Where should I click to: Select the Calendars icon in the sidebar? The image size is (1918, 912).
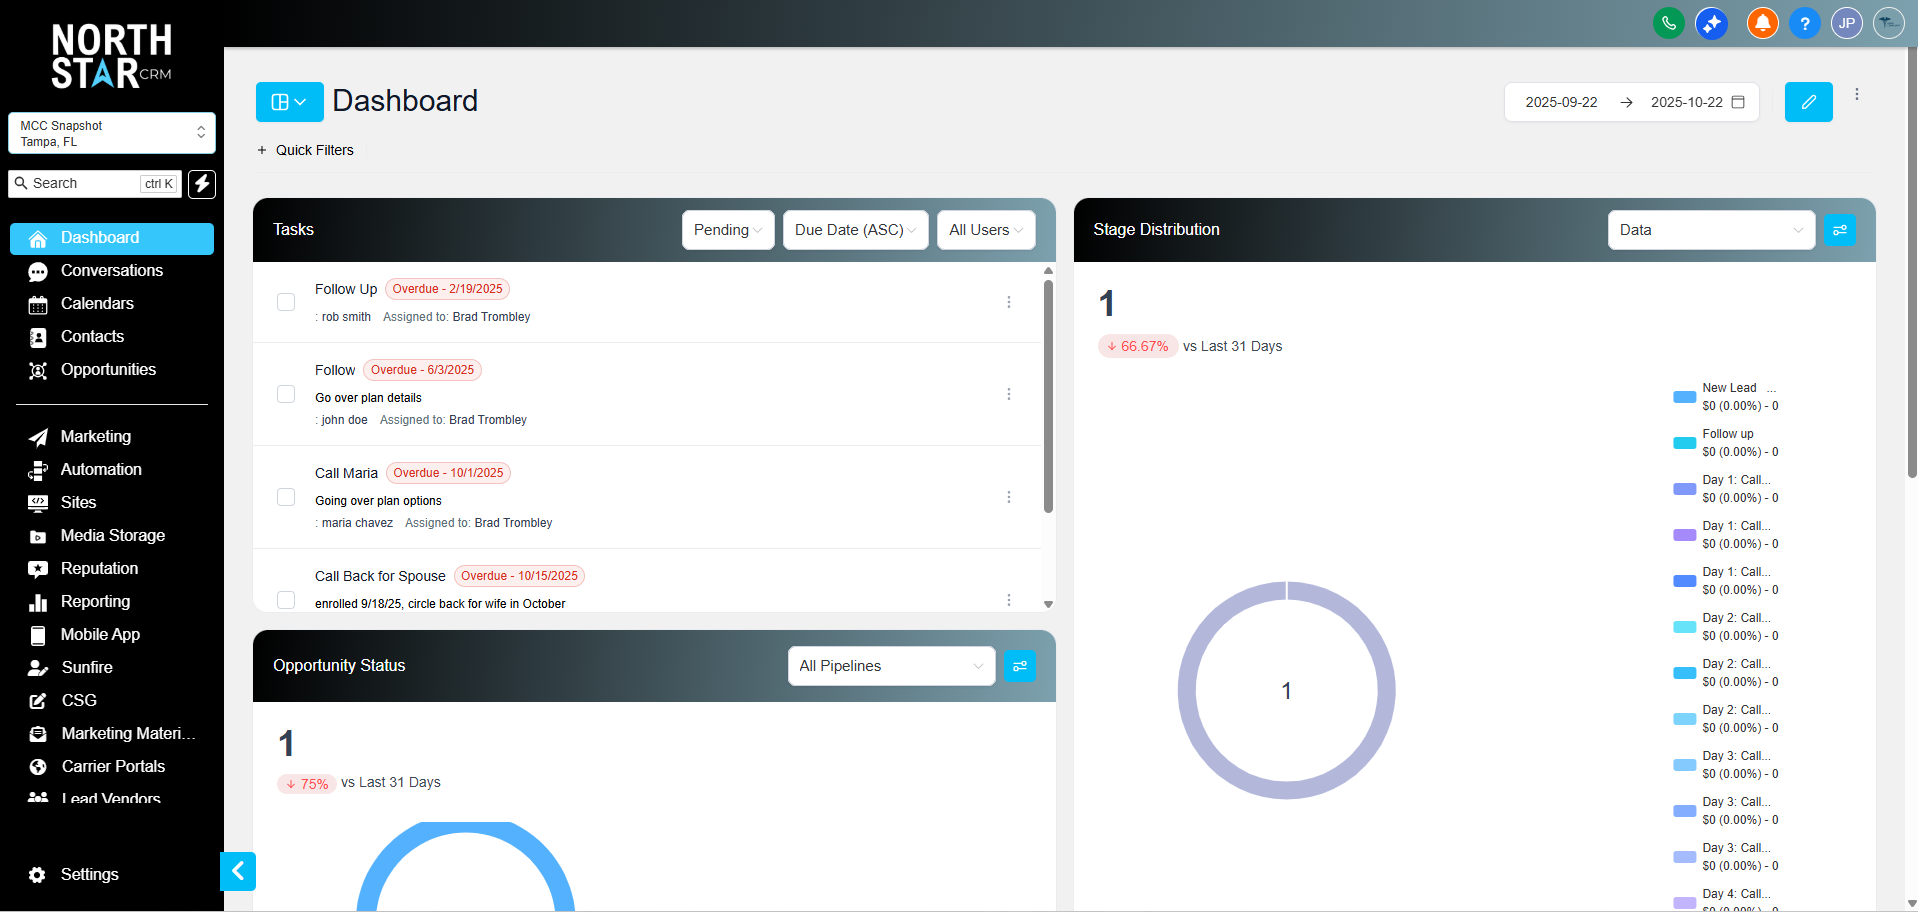point(37,303)
